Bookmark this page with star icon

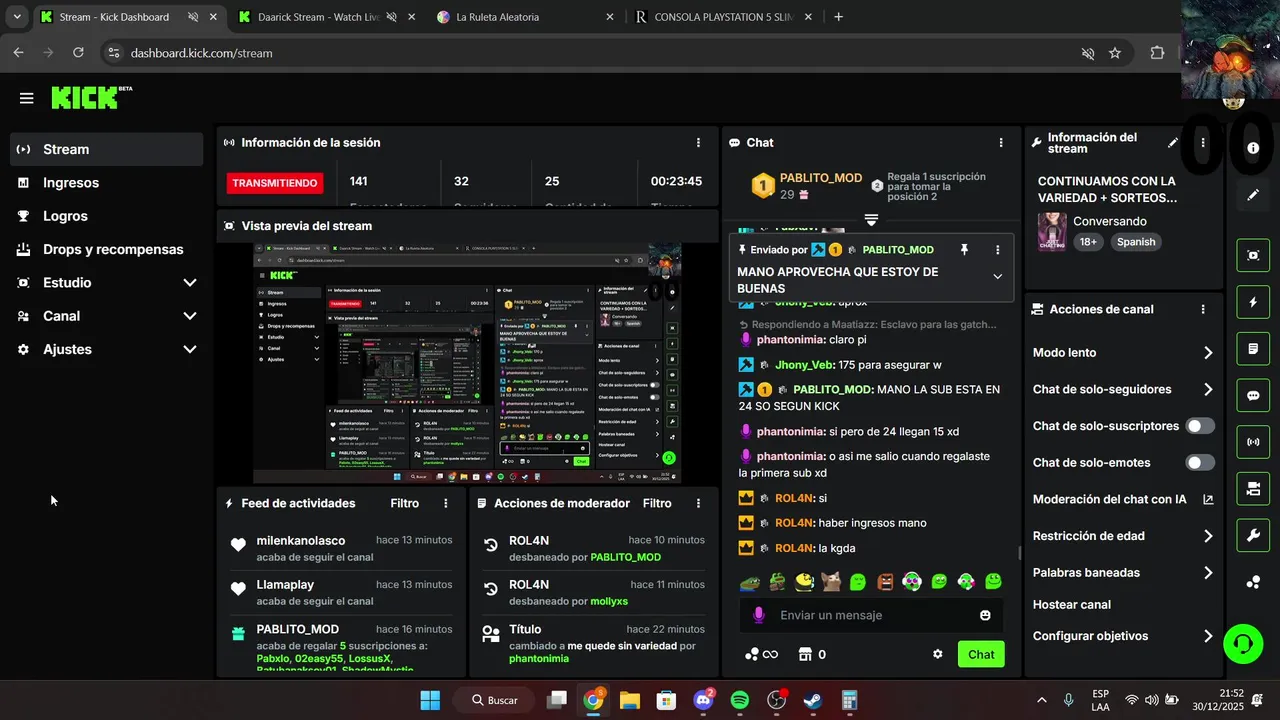1115,53
